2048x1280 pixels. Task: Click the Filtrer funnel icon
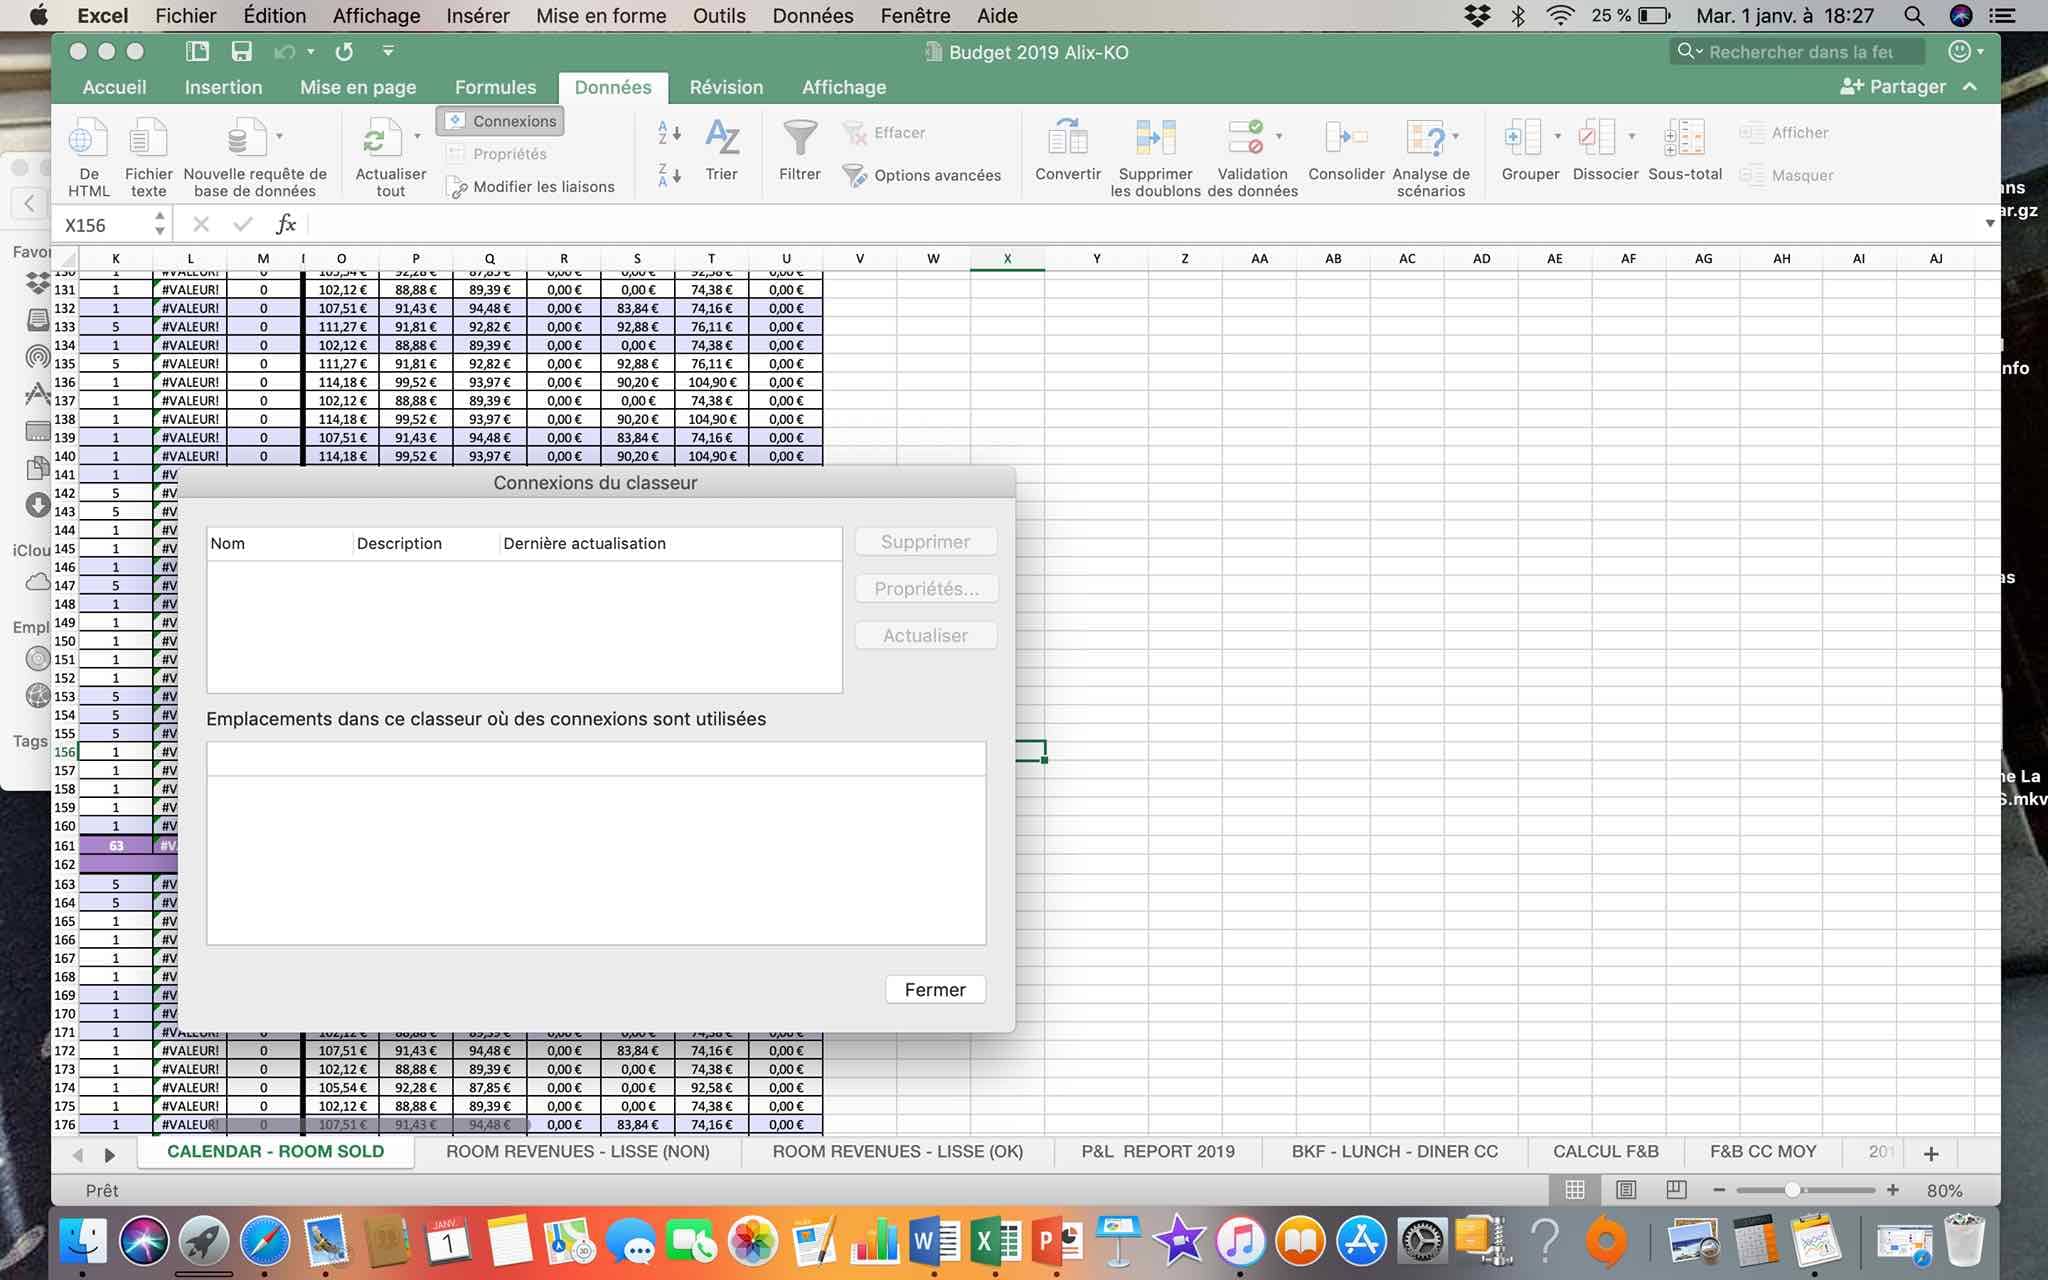pyautogui.click(x=799, y=139)
